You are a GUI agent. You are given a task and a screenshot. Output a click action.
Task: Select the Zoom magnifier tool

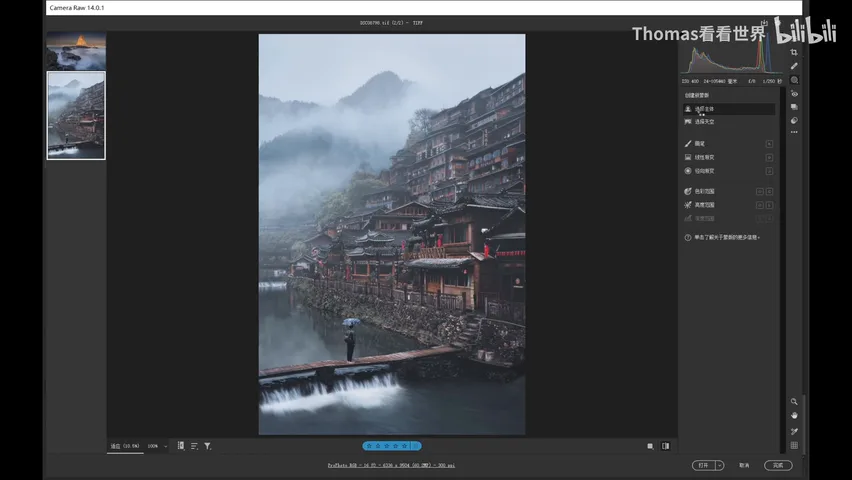[794, 401]
